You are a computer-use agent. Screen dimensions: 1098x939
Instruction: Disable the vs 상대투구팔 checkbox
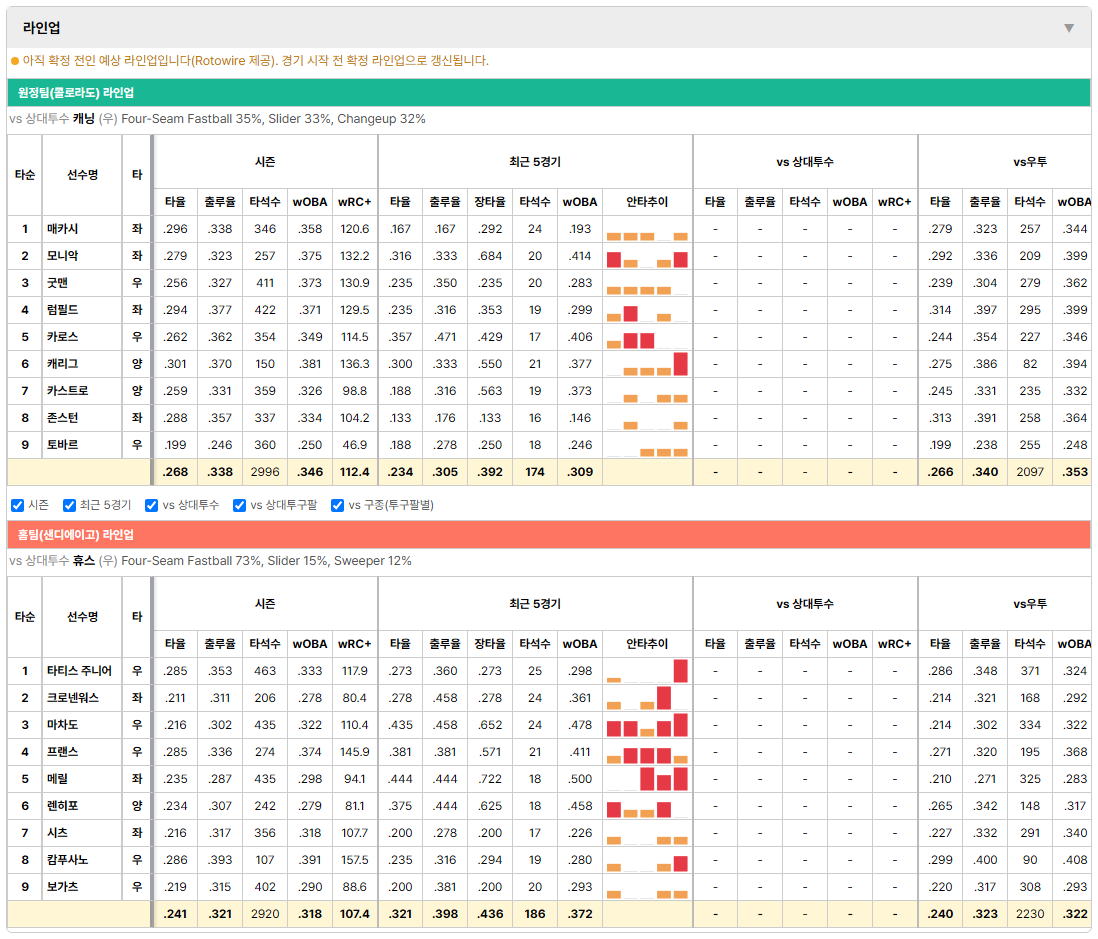coord(239,506)
